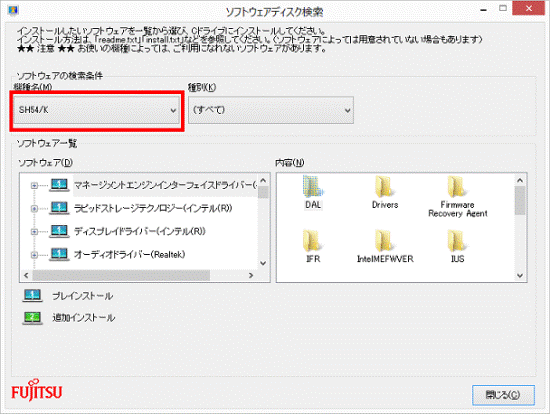Click the オーディオドライバー laptop icon
This screenshot has height=414, width=550.
click(x=59, y=254)
